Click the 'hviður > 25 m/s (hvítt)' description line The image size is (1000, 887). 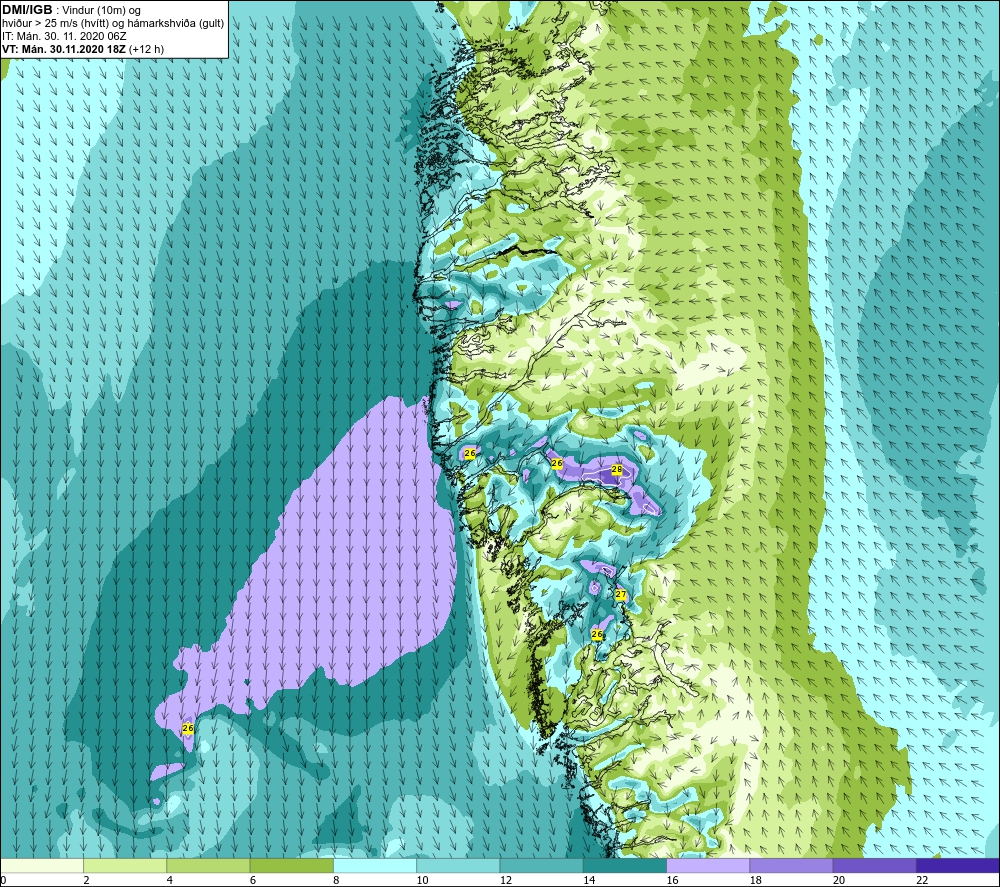pos(55,24)
